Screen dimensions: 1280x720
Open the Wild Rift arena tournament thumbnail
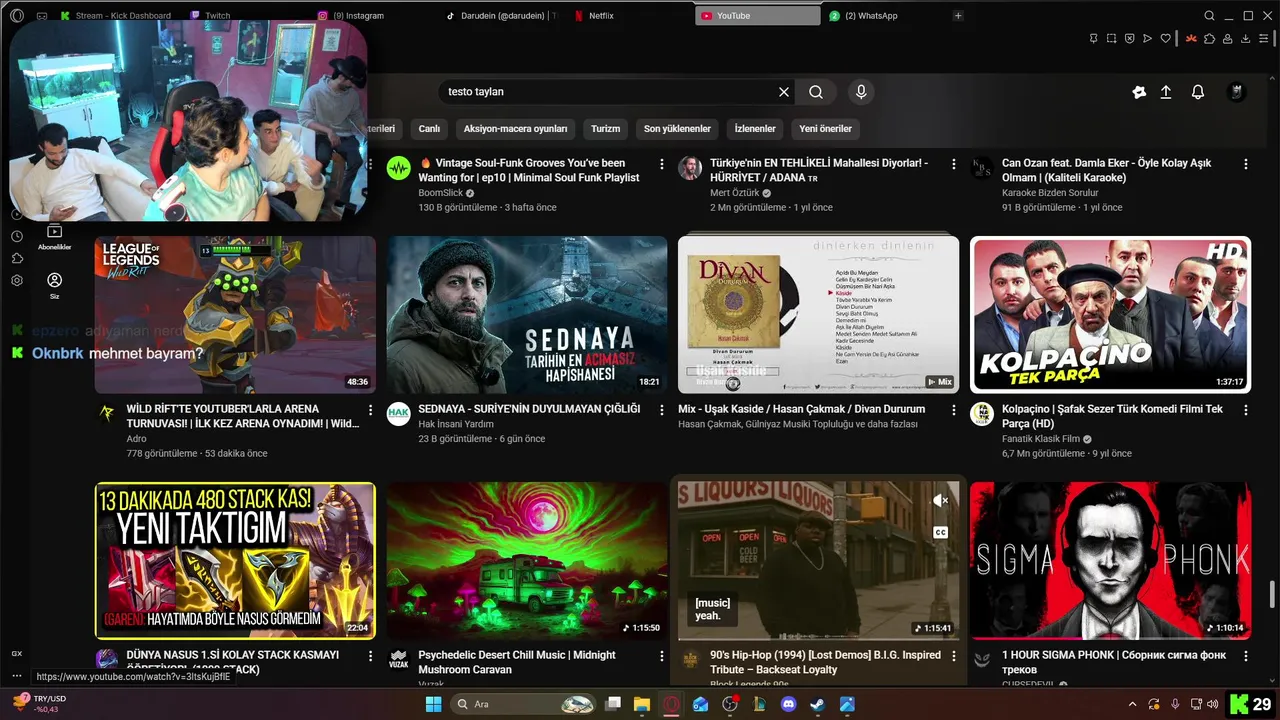coord(235,315)
